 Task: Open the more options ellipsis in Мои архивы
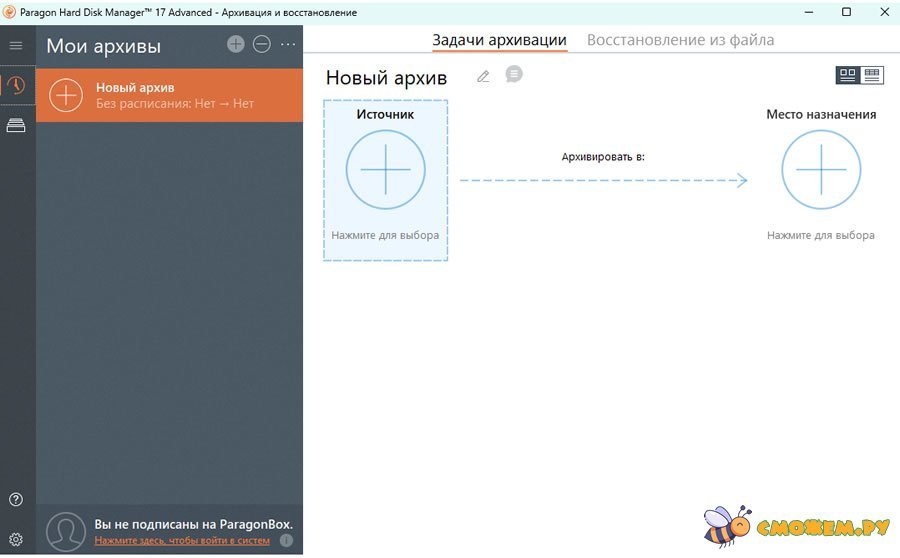coord(288,44)
